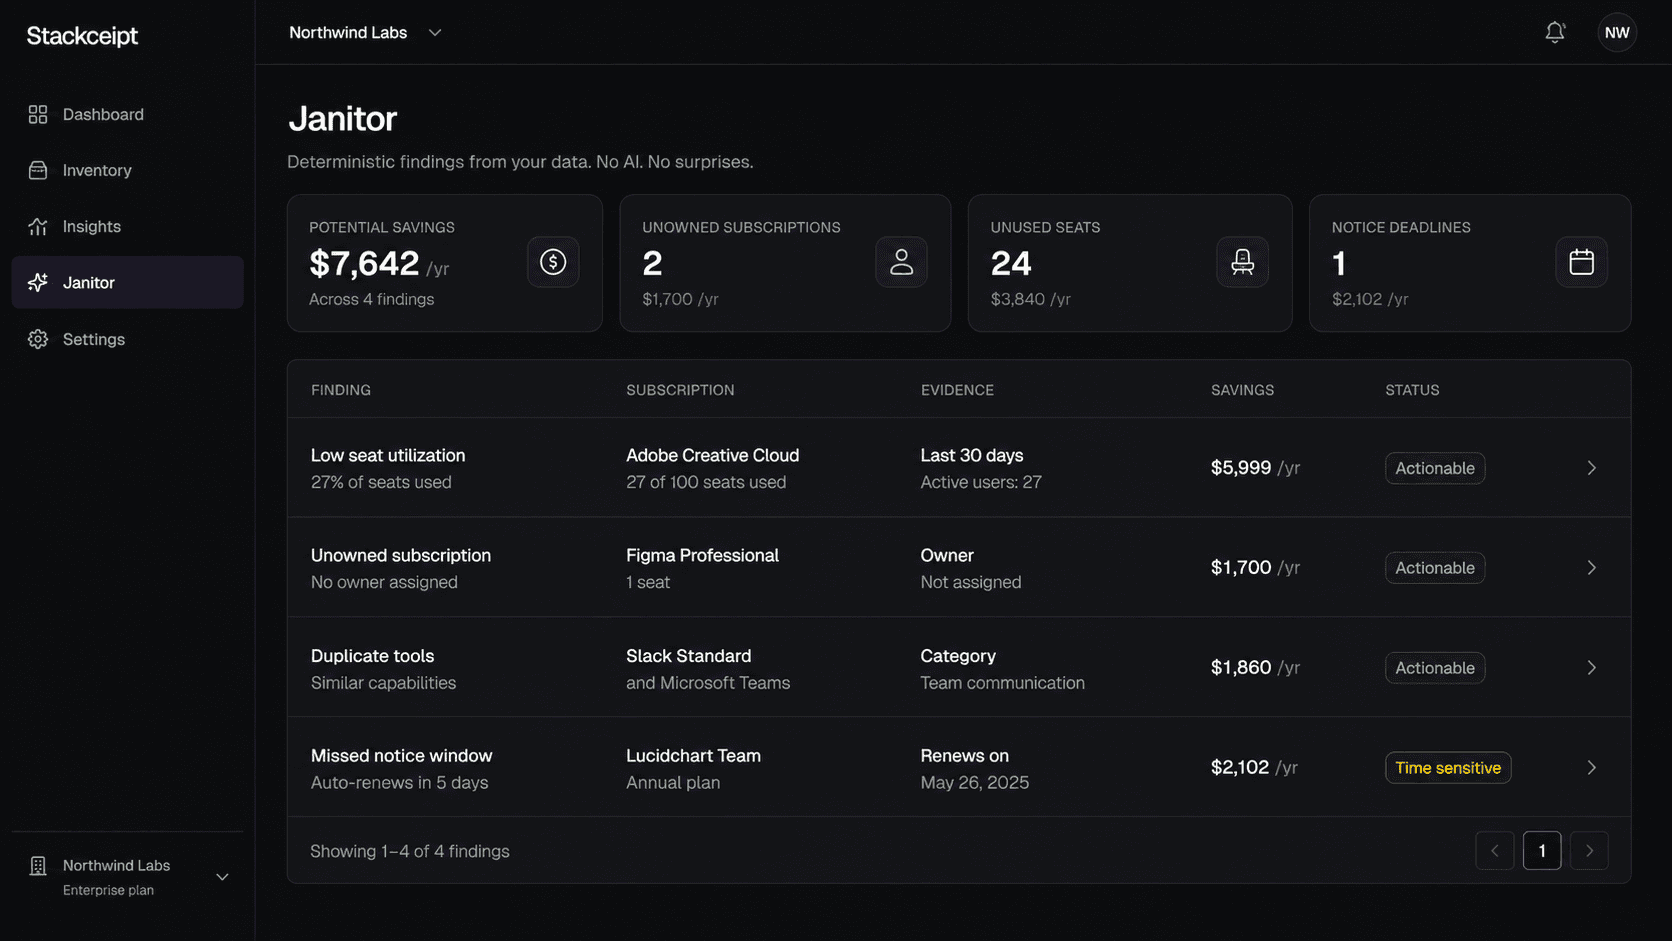Click the Finding column header
Screen dimensions: 1672x941
tap(341, 390)
